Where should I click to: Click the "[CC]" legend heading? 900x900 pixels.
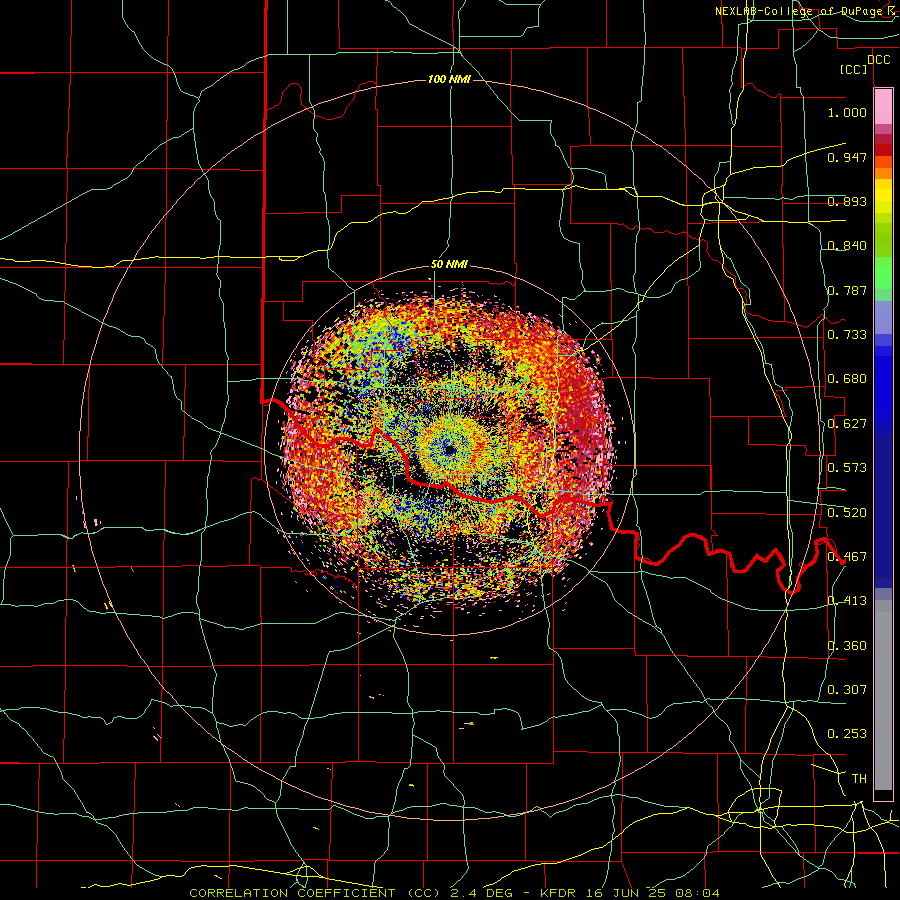point(854,69)
